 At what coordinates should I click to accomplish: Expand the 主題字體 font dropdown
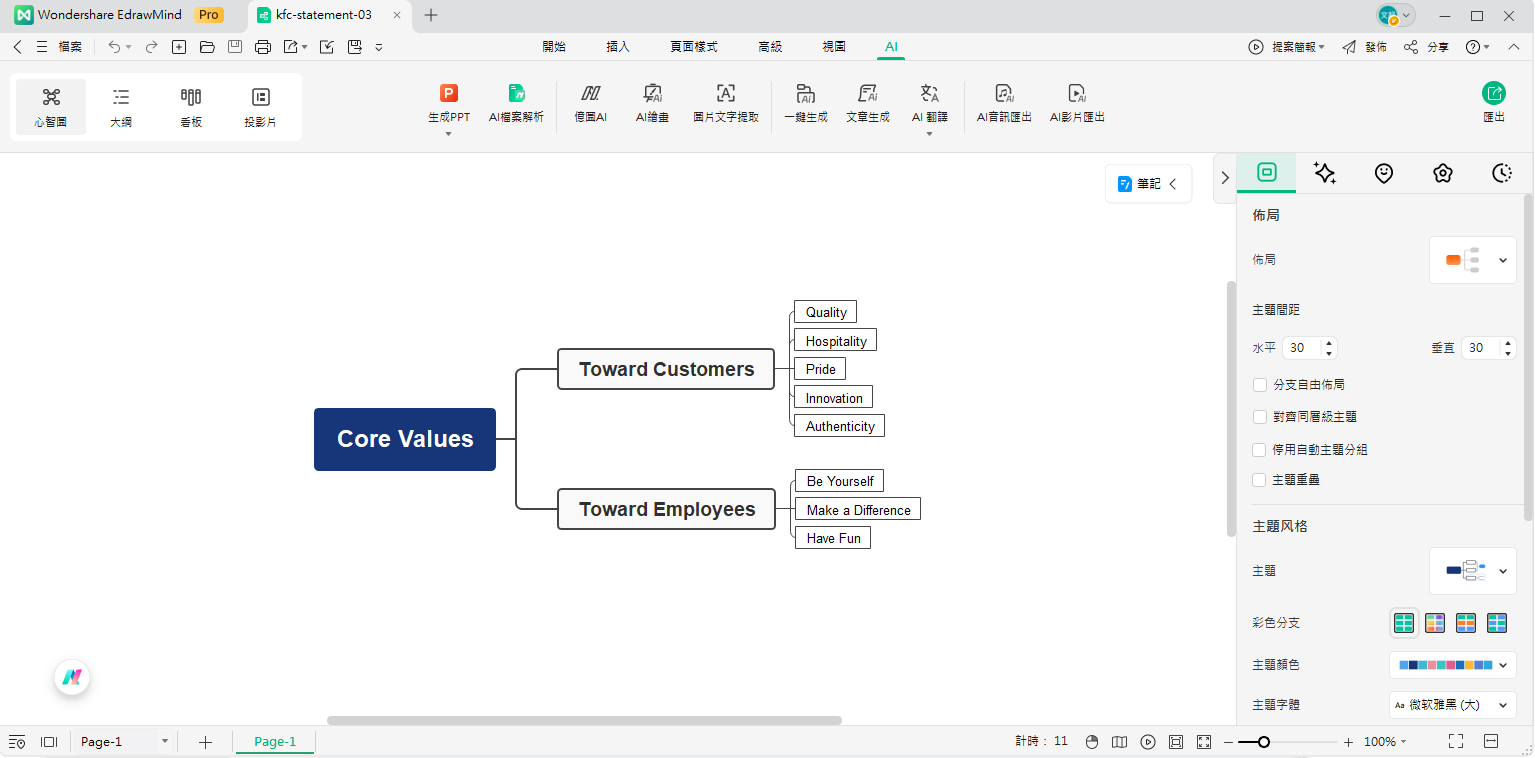pyautogui.click(x=1452, y=705)
